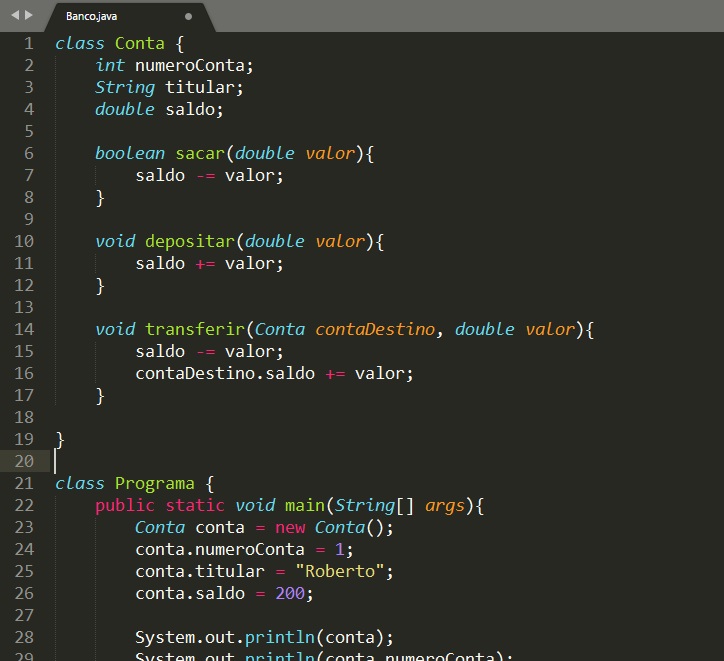The height and width of the screenshot is (661, 724).
Task: Click the Programa class name
Action: point(154,483)
